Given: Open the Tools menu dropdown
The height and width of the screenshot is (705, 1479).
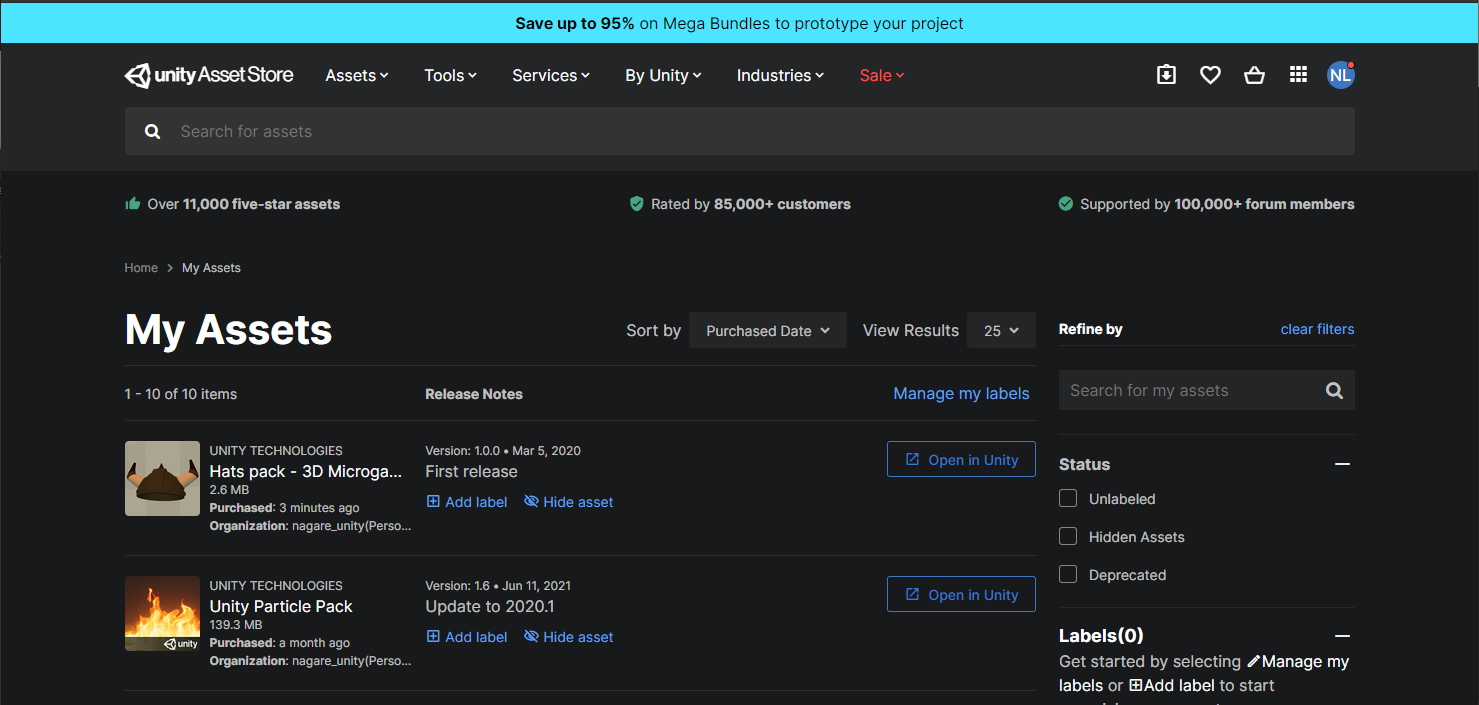Looking at the screenshot, I should pyautogui.click(x=450, y=75).
